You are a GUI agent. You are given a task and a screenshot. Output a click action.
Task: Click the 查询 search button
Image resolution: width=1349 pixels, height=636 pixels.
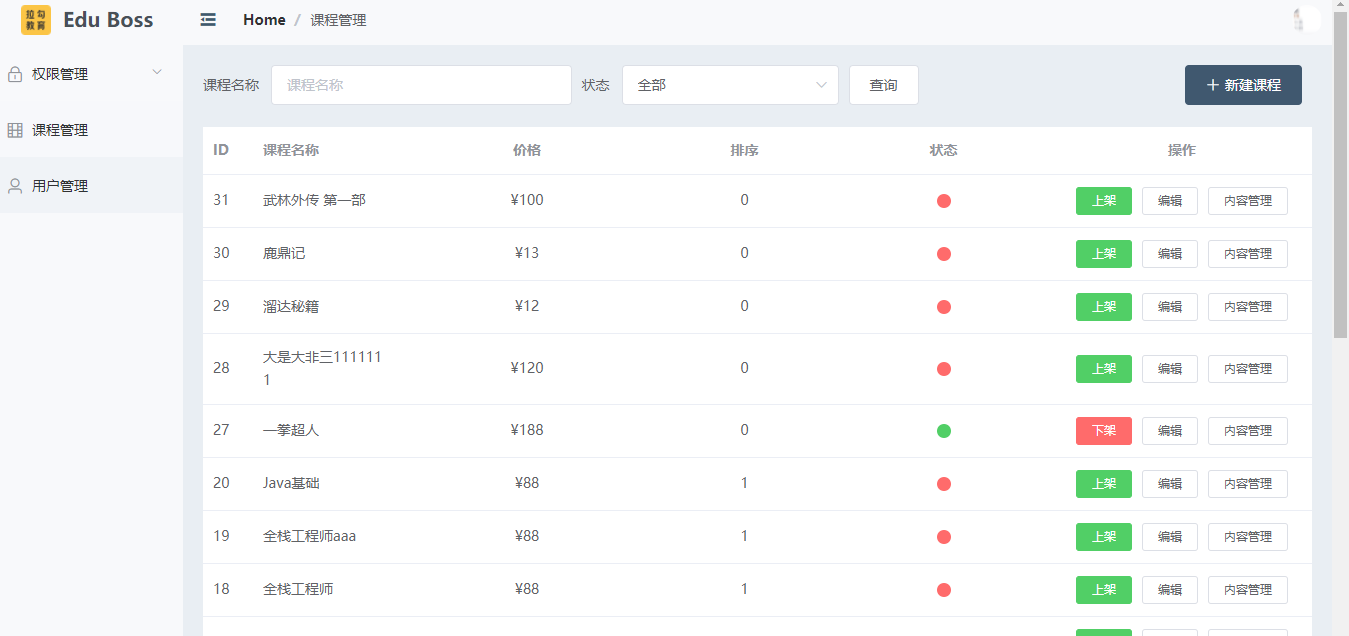pos(884,85)
